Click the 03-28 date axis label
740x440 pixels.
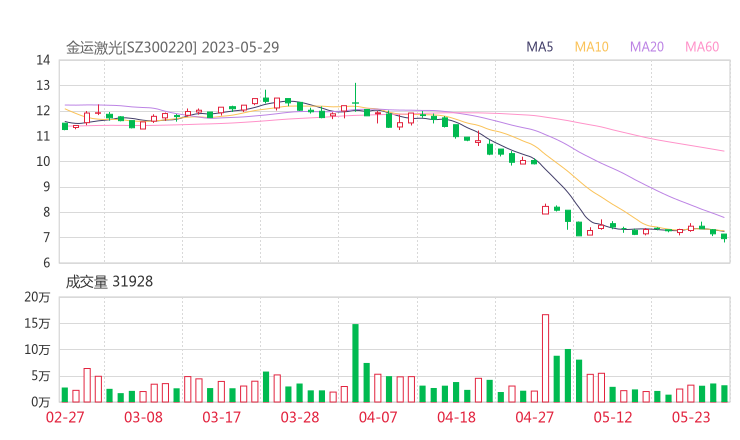300,417
